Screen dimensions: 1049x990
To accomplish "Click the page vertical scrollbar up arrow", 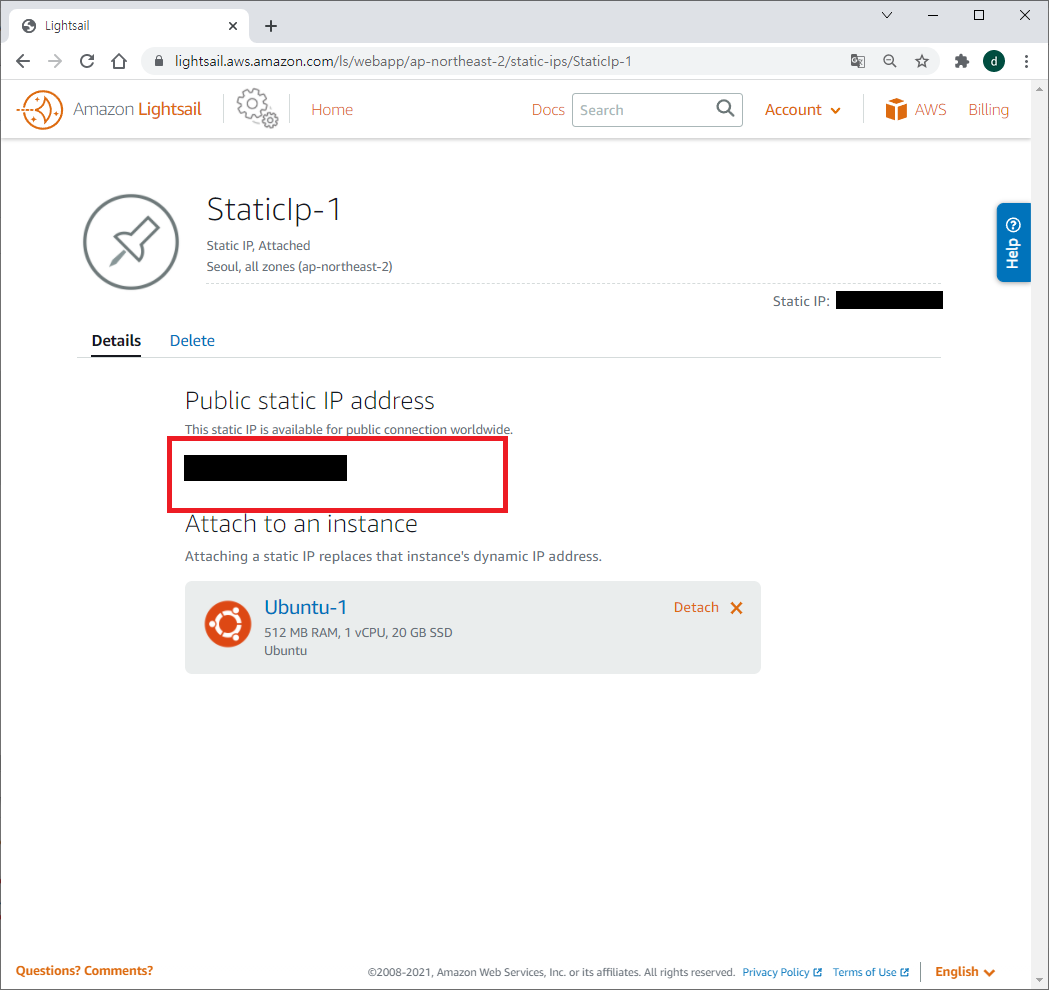I will click(1039, 88).
